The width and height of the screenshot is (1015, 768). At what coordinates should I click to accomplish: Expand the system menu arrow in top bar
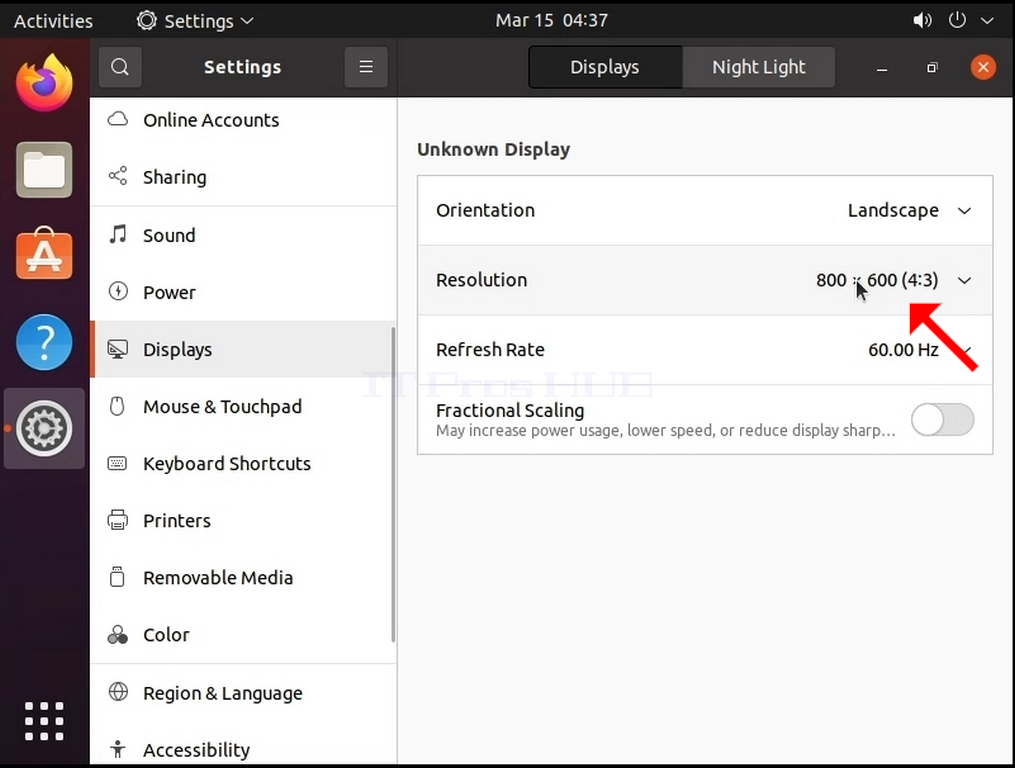(x=987, y=21)
